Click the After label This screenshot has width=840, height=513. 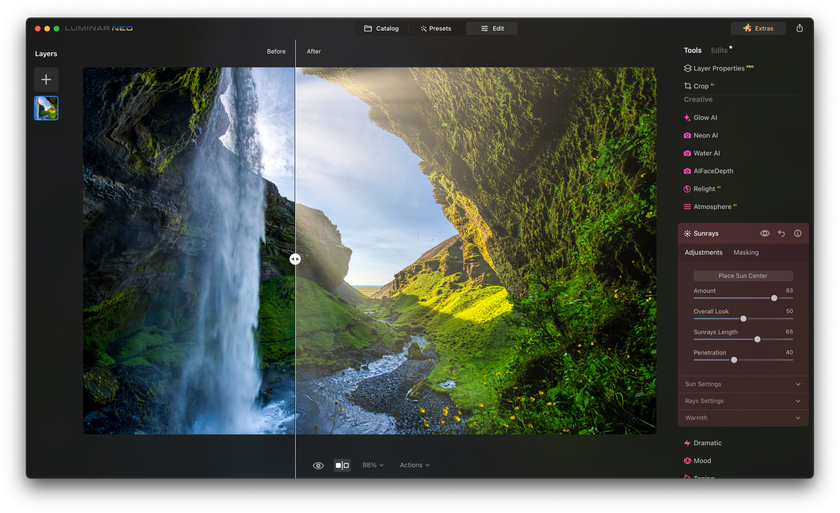(313, 51)
